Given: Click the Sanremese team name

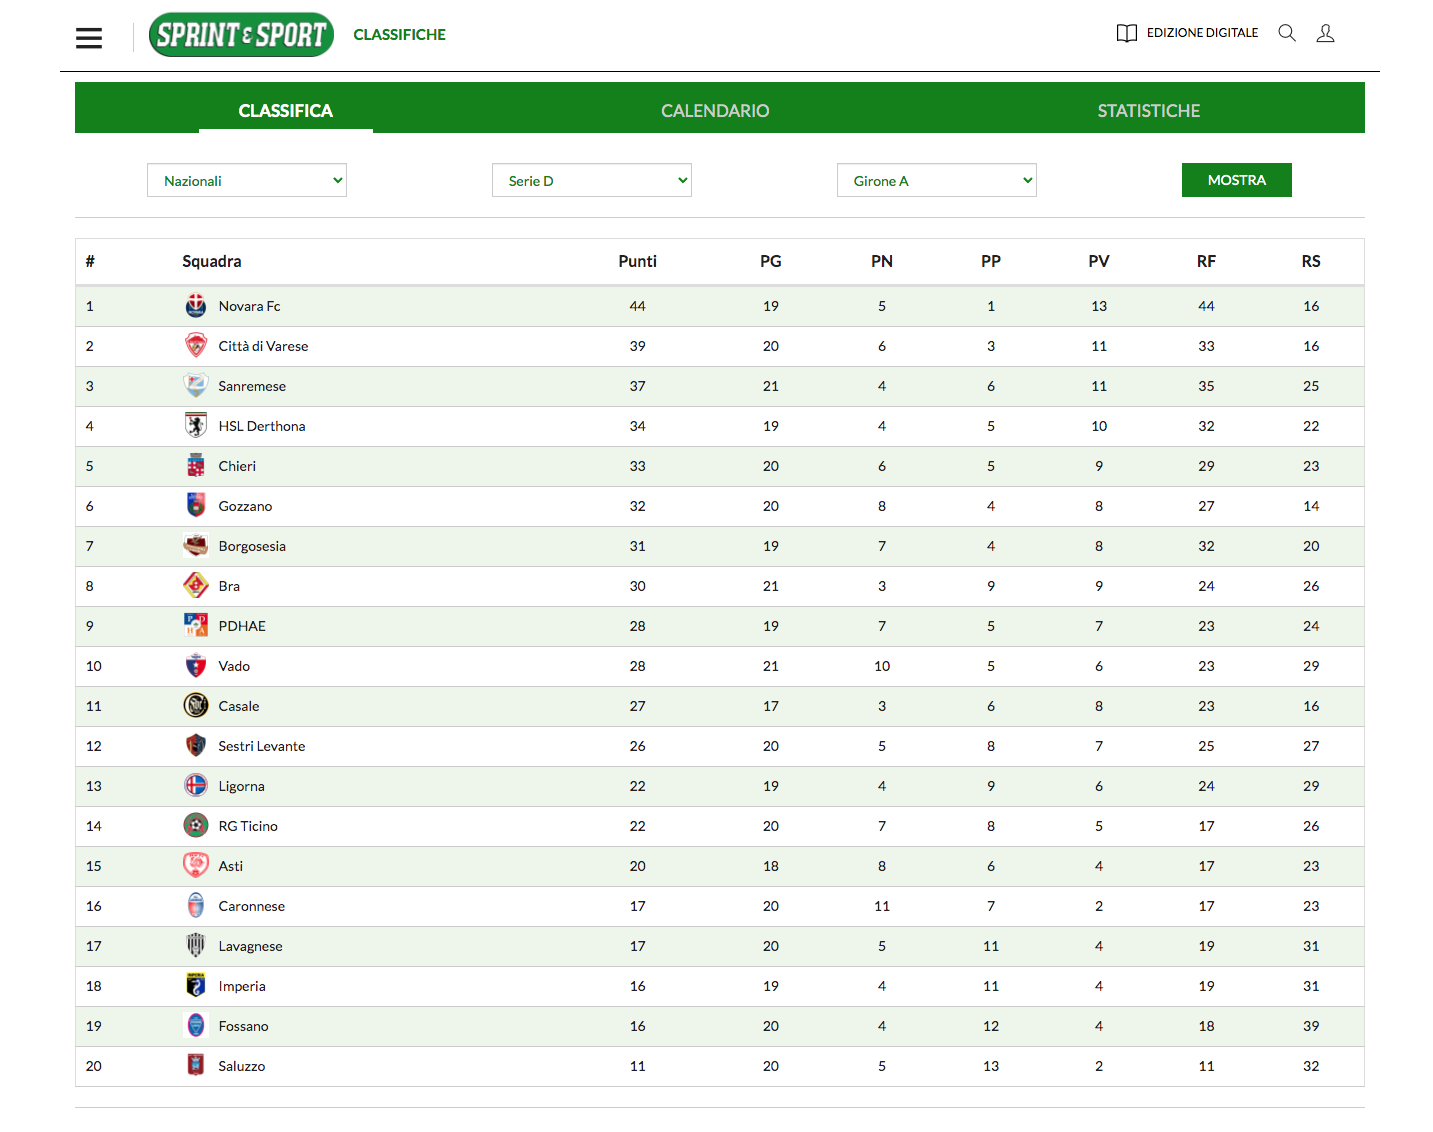Looking at the screenshot, I should 252,386.
